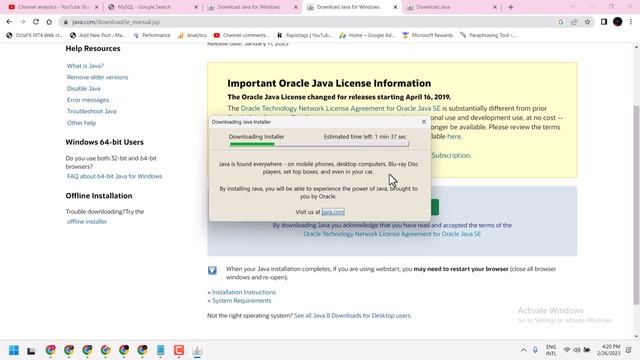Open Rapidtags YouTube bookmark

[304, 36]
